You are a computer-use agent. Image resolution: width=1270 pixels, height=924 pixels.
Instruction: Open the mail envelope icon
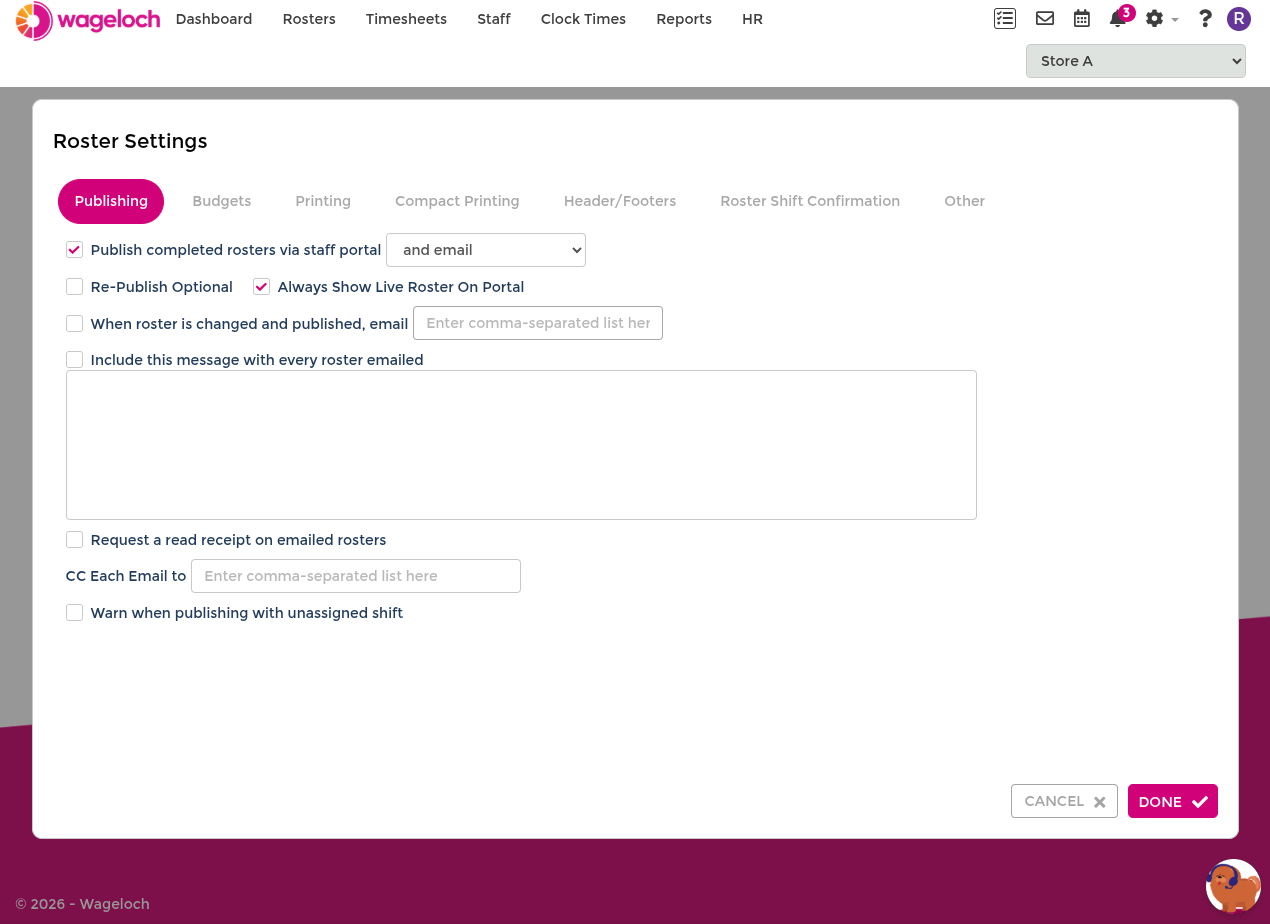[1045, 18]
